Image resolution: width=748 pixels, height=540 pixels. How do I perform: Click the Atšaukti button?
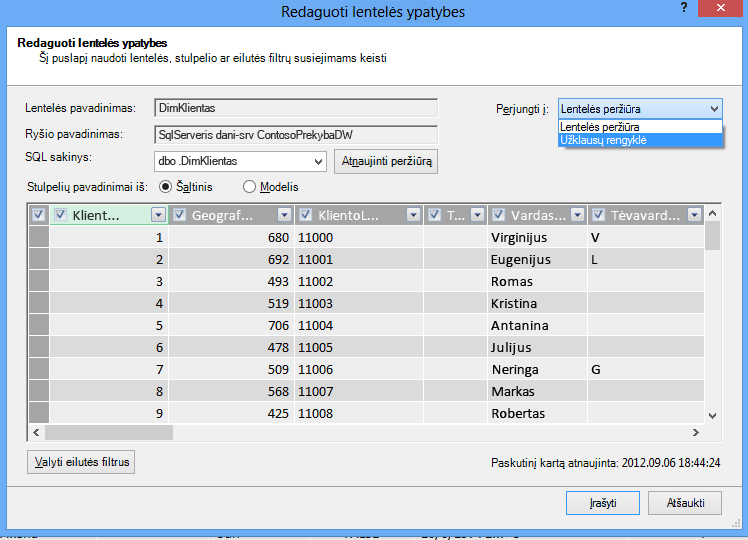pos(685,503)
